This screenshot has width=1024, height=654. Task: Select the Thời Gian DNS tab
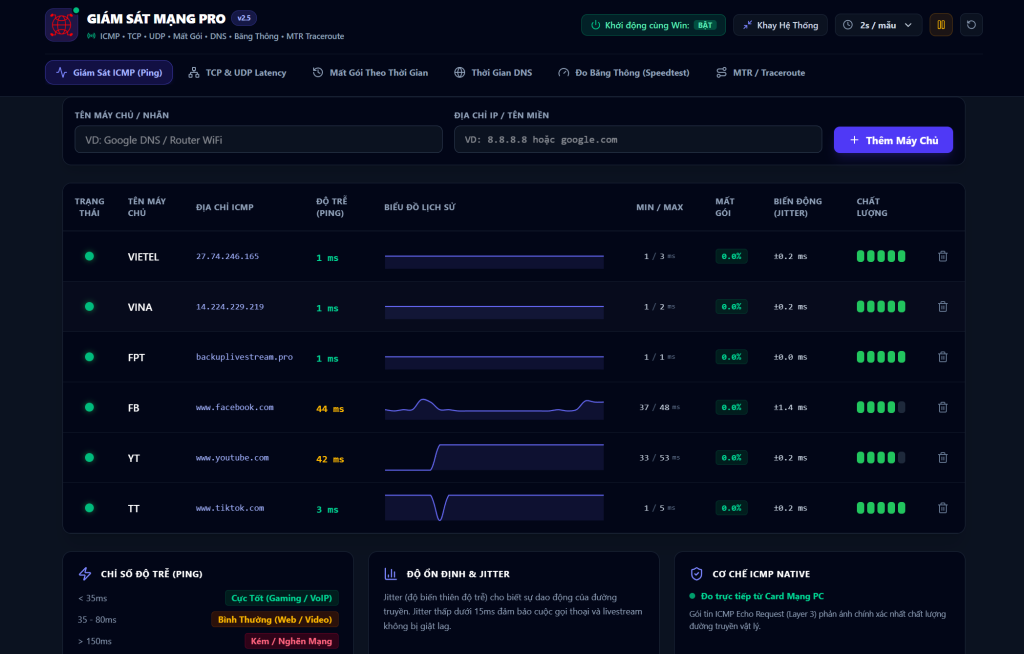point(493,73)
